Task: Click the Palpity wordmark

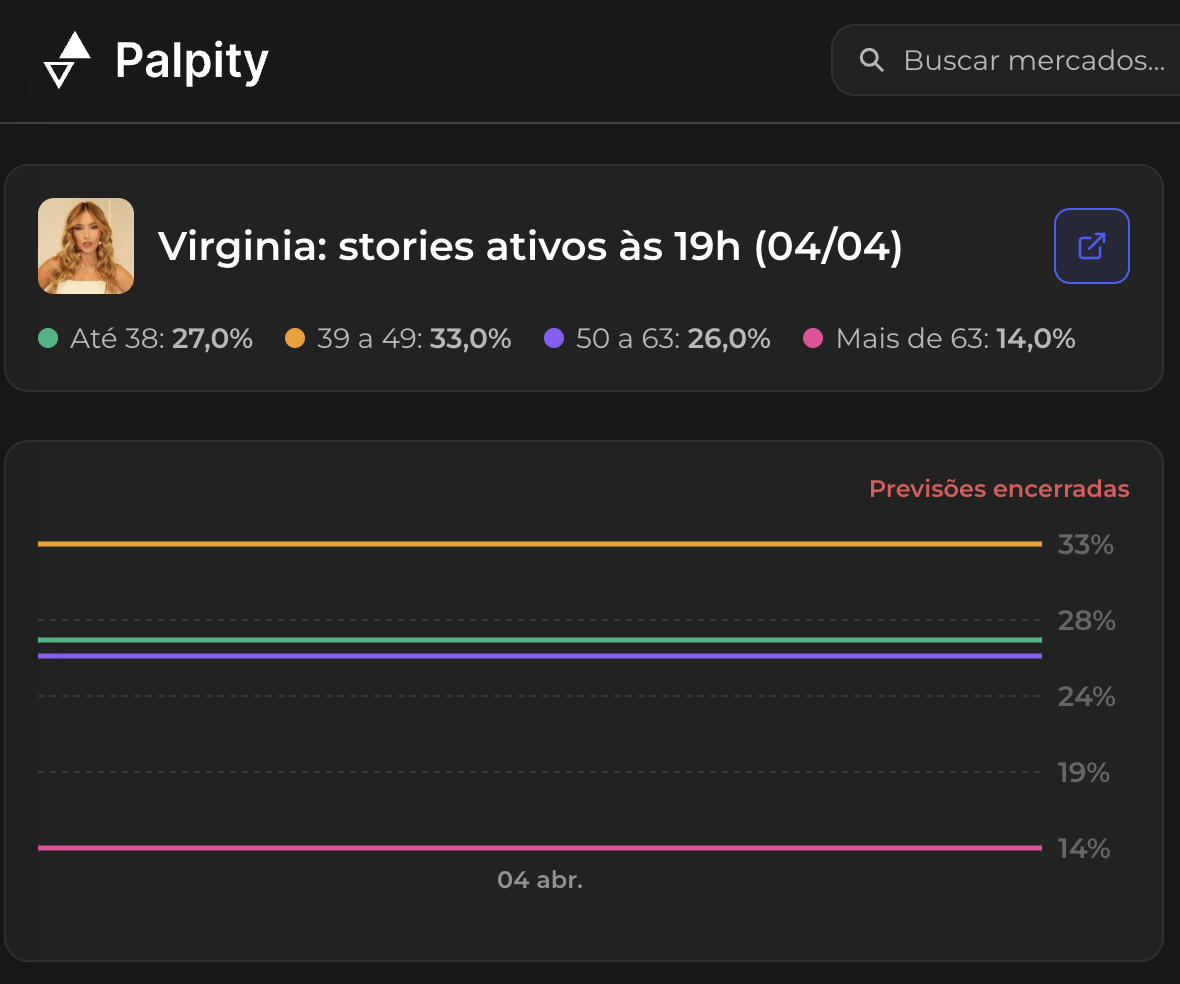Action: (x=191, y=60)
